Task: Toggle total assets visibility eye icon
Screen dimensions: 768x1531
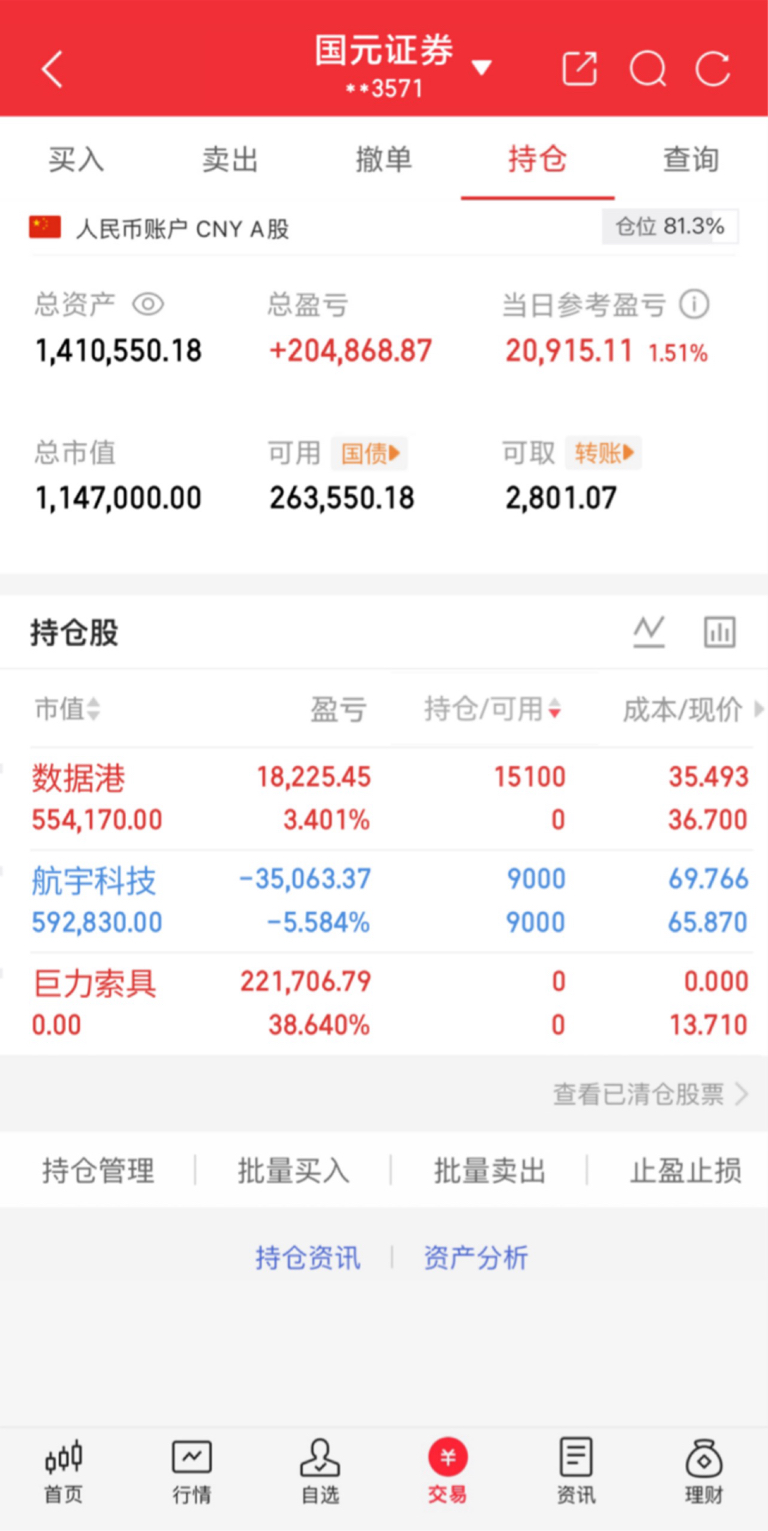Action: pos(148,304)
